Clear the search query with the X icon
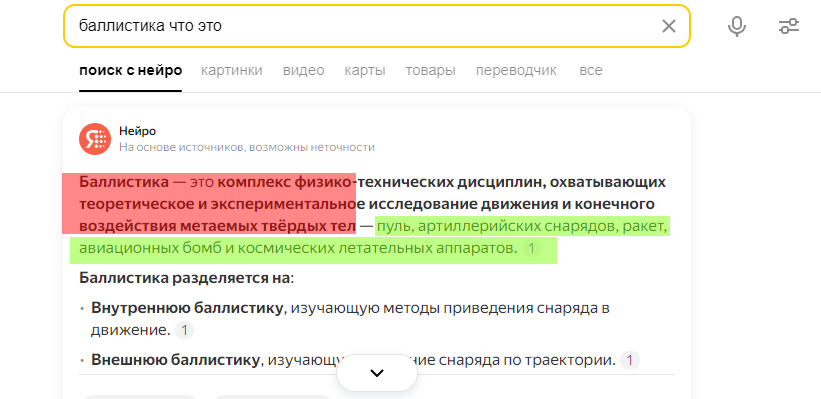This screenshot has height=399, width=821. pyautogui.click(x=669, y=26)
